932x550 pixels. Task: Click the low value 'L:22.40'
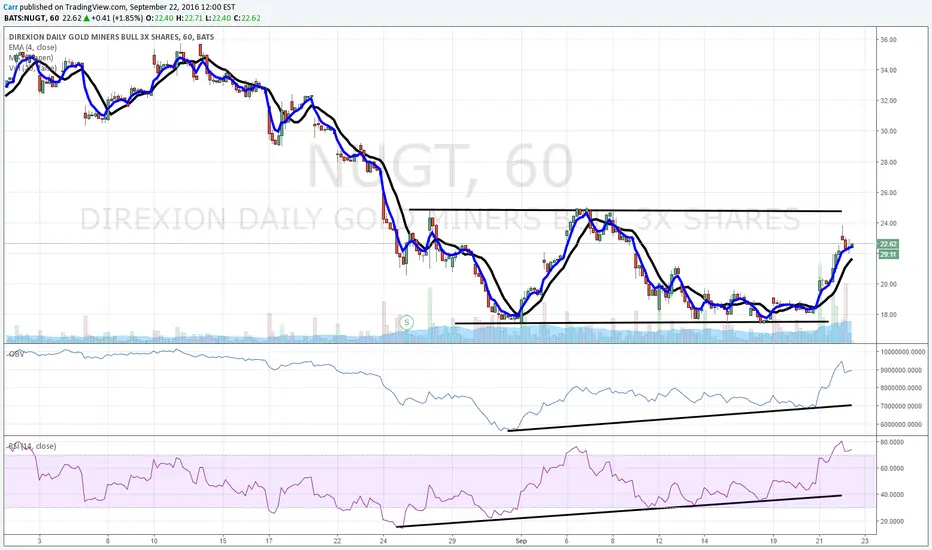[x=218, y=18]
